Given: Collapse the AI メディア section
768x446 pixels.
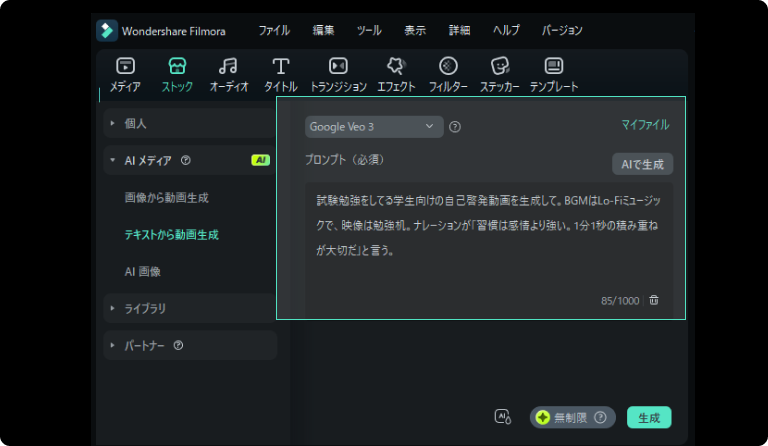Looking at the screenshot, I should tap(191, 160).
